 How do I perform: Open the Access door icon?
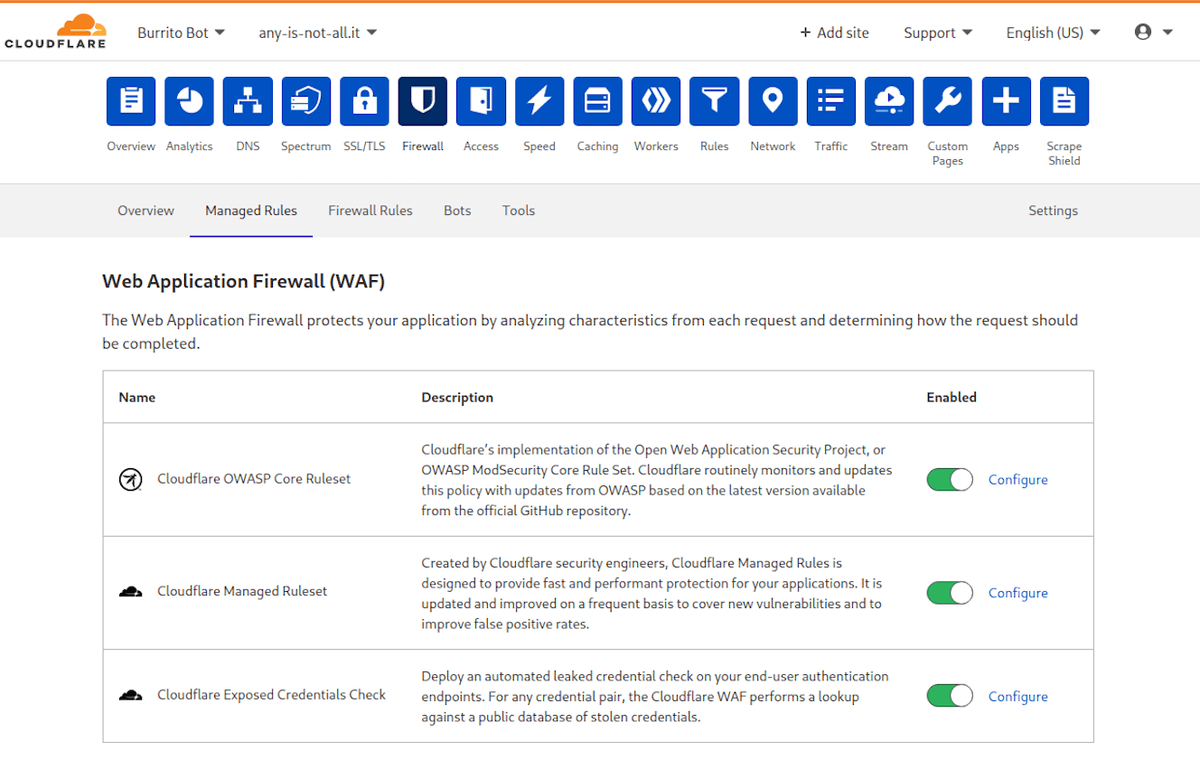481,101
